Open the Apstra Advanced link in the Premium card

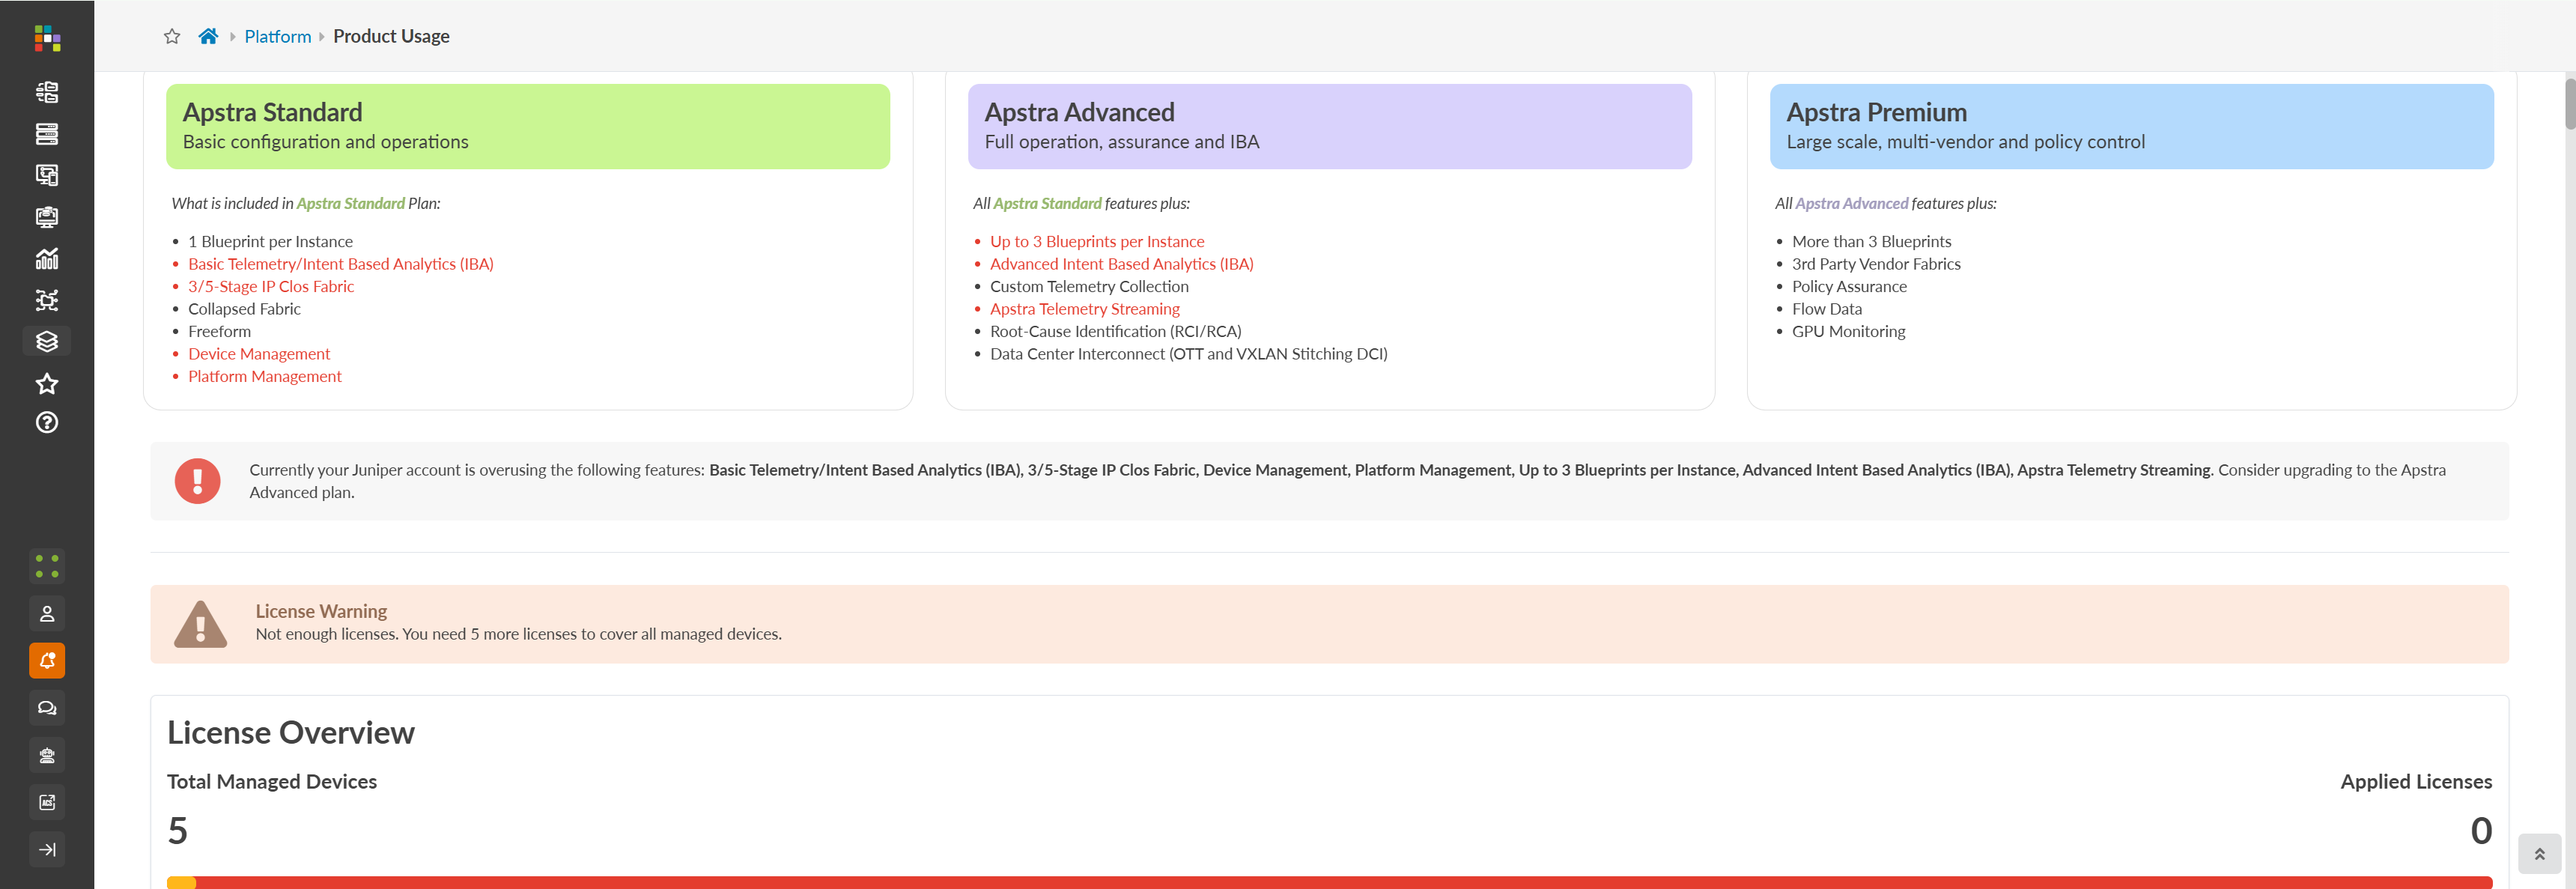[1851, 202]
